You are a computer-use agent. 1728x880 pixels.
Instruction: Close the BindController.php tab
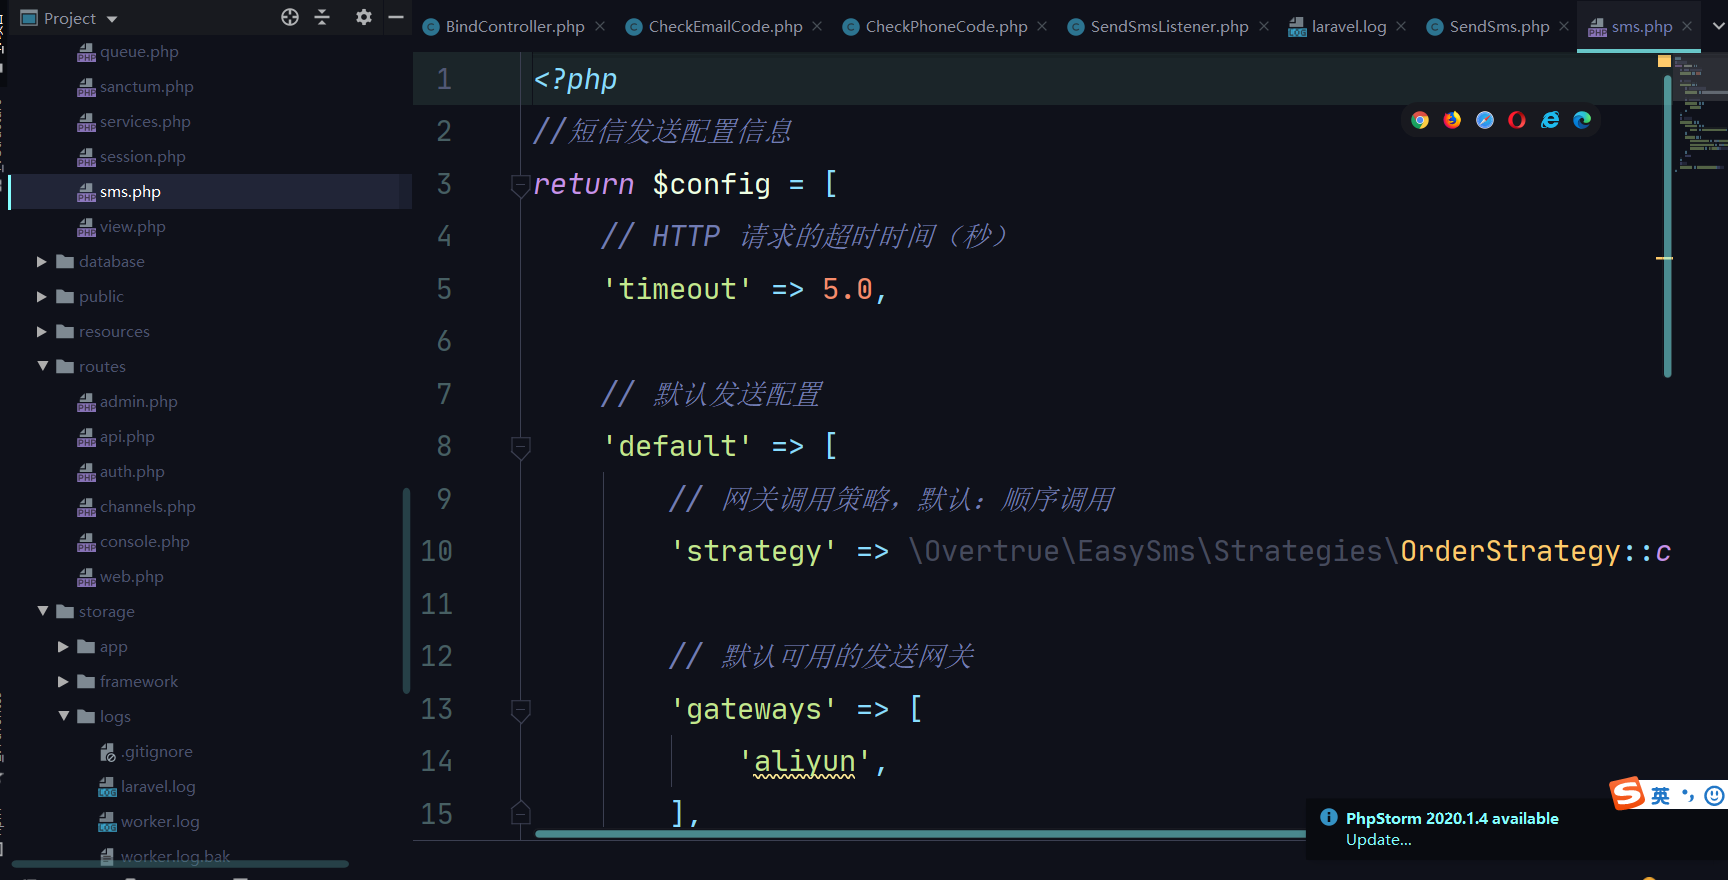[600, 26]
